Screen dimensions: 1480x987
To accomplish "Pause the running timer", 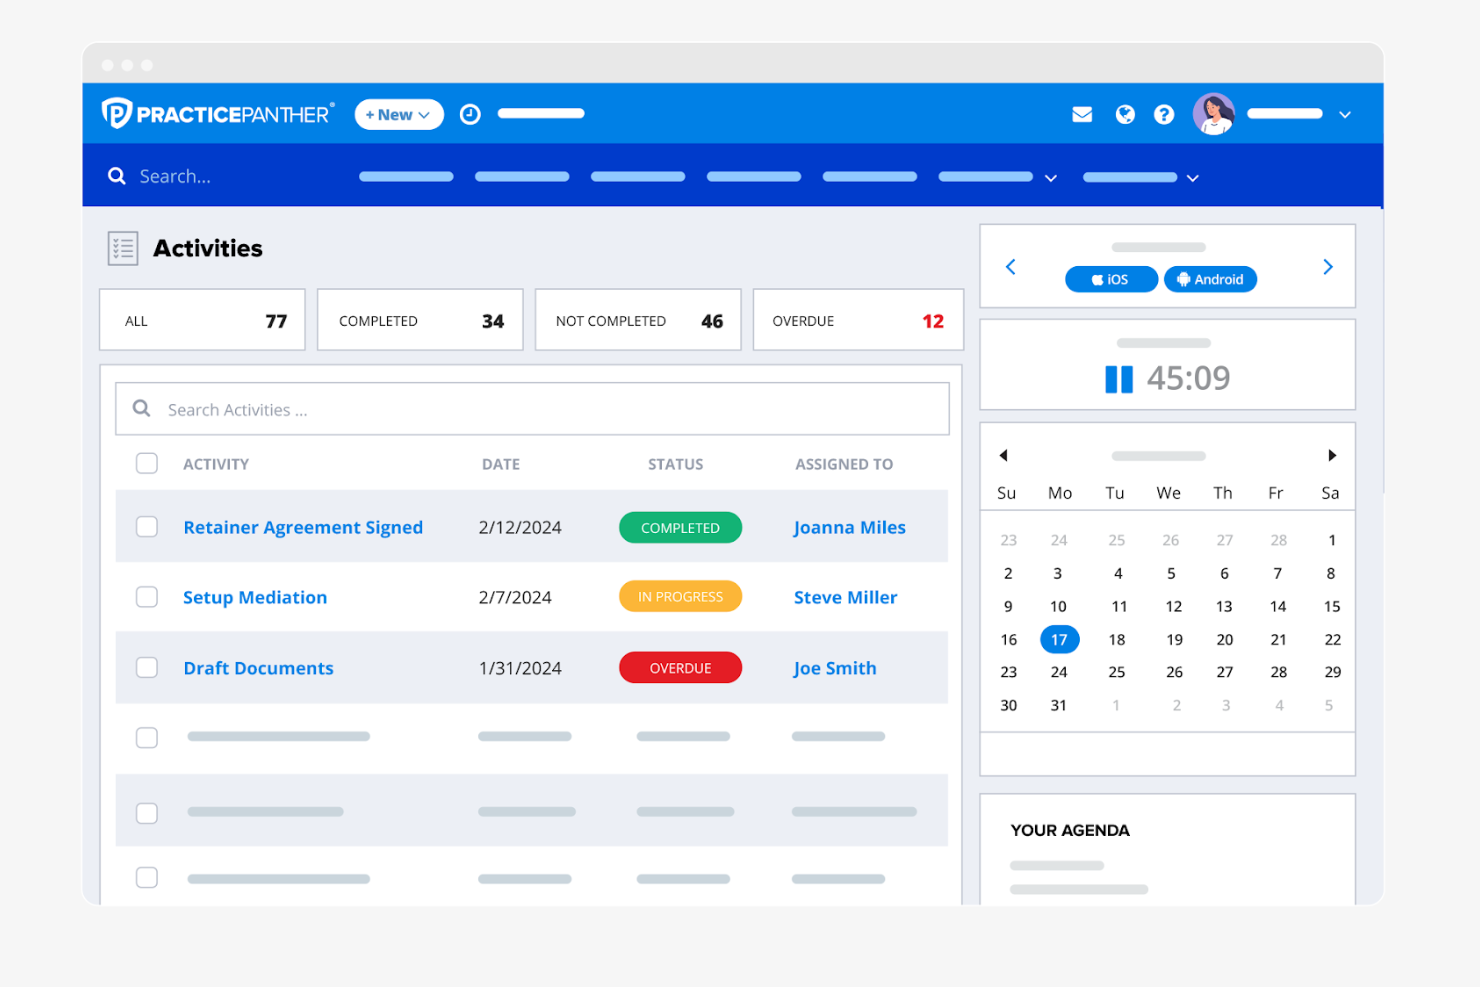I will click(1119, 378).
